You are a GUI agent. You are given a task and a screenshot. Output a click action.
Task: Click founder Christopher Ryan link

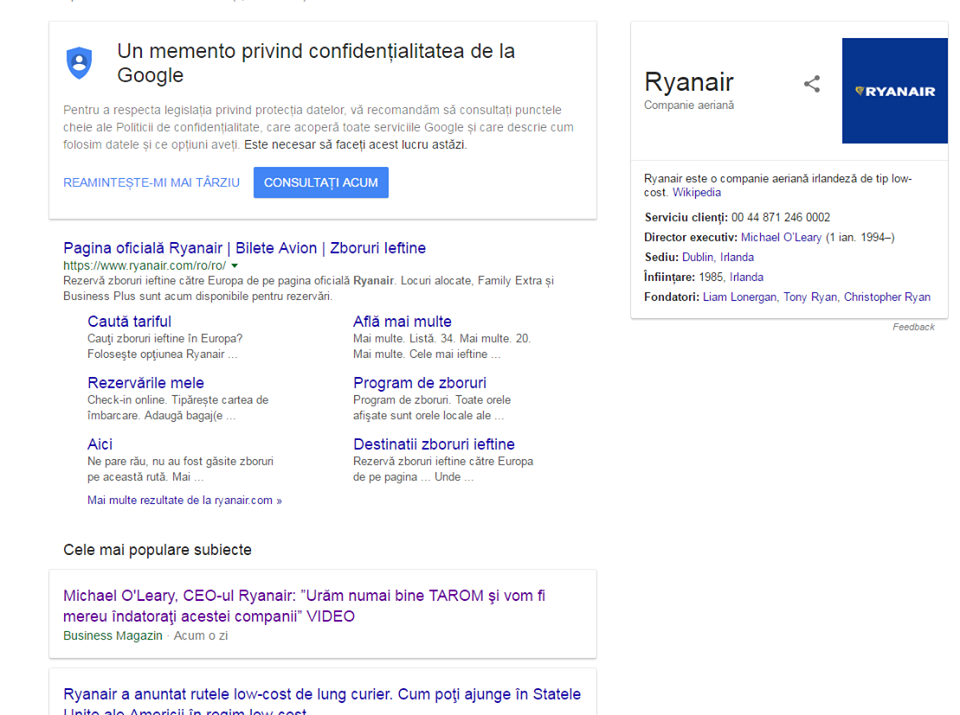(x=887, y=297)
